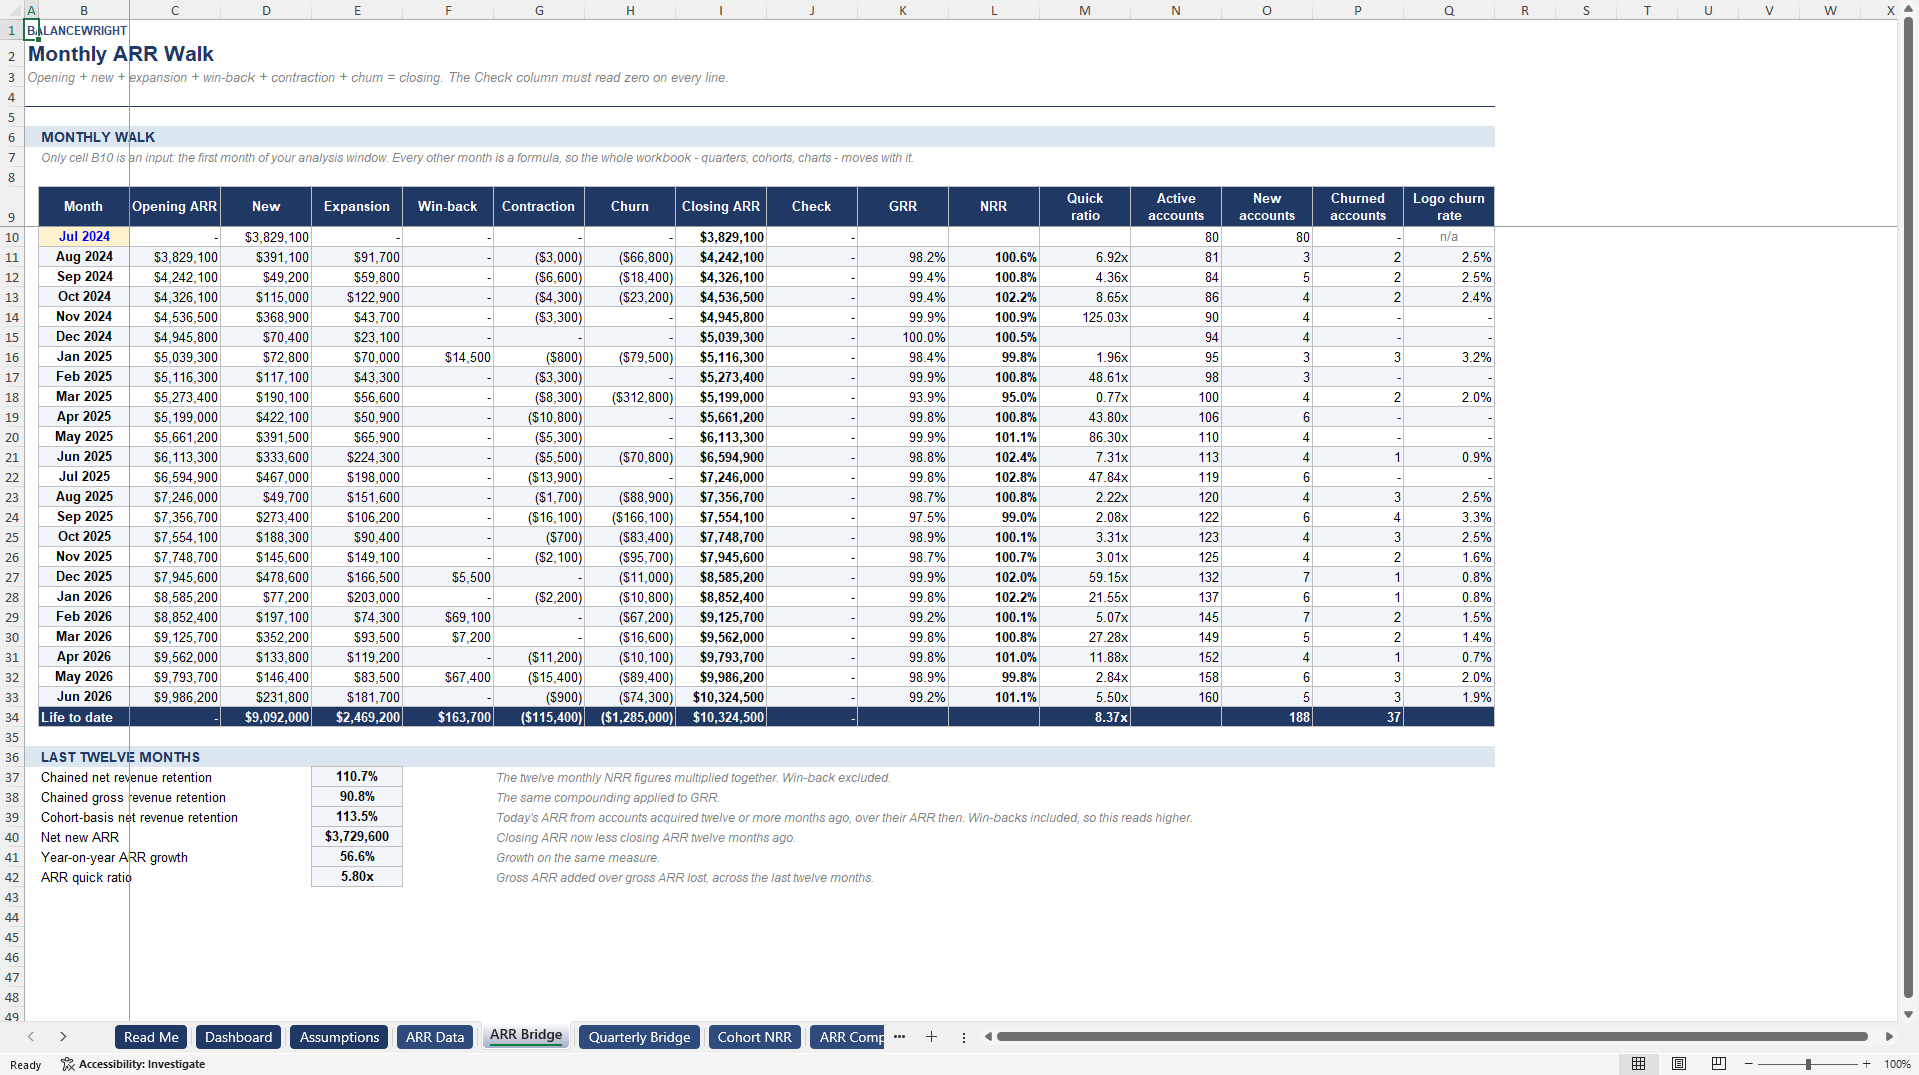This screenshot has height=1075, width=1919.
Task: Click the vertical scrollbar thumb
Action: 1908,508
